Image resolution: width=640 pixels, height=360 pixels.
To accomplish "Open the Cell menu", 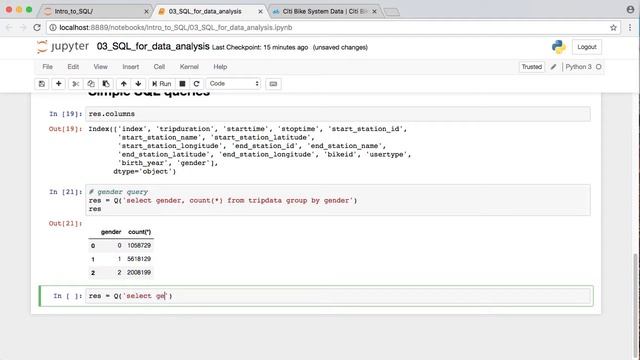I will click(159, 67).
